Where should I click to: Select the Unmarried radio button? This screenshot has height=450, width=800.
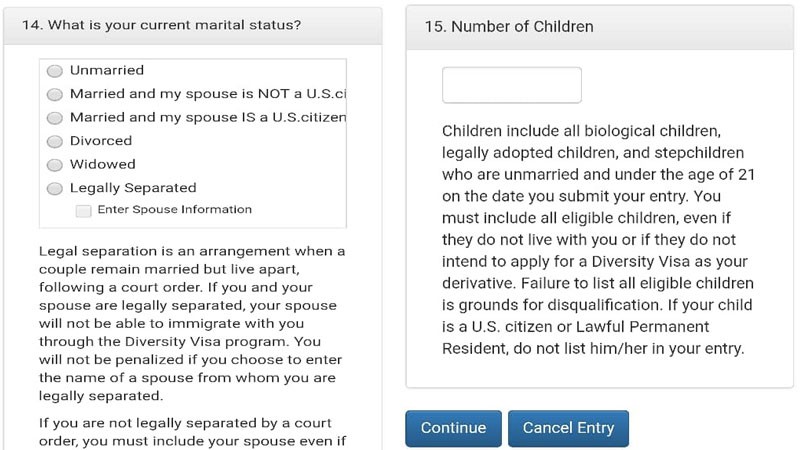[55, 71]
